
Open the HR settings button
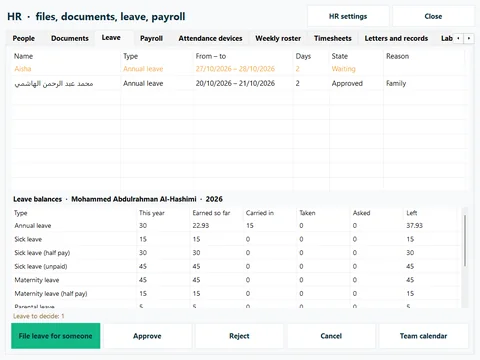pos(348,16)
